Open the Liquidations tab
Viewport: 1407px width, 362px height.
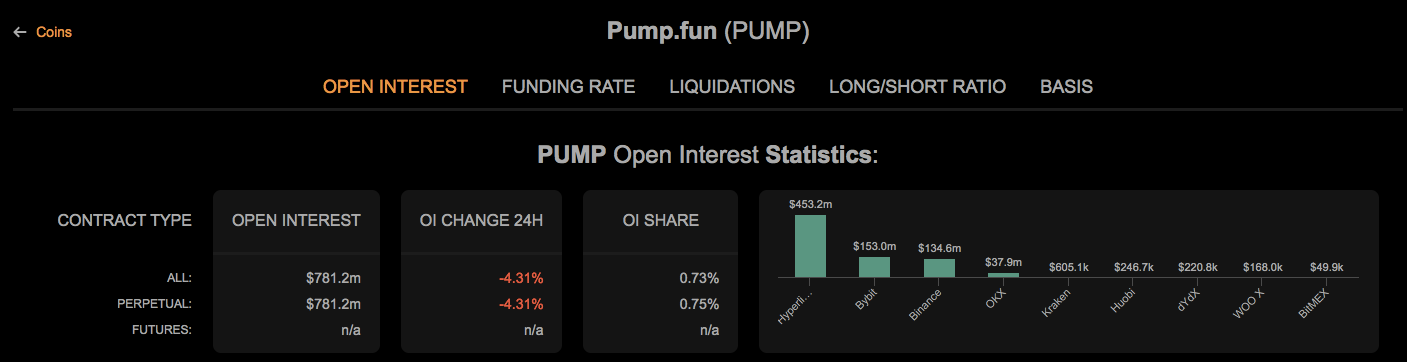pos(732,86)
